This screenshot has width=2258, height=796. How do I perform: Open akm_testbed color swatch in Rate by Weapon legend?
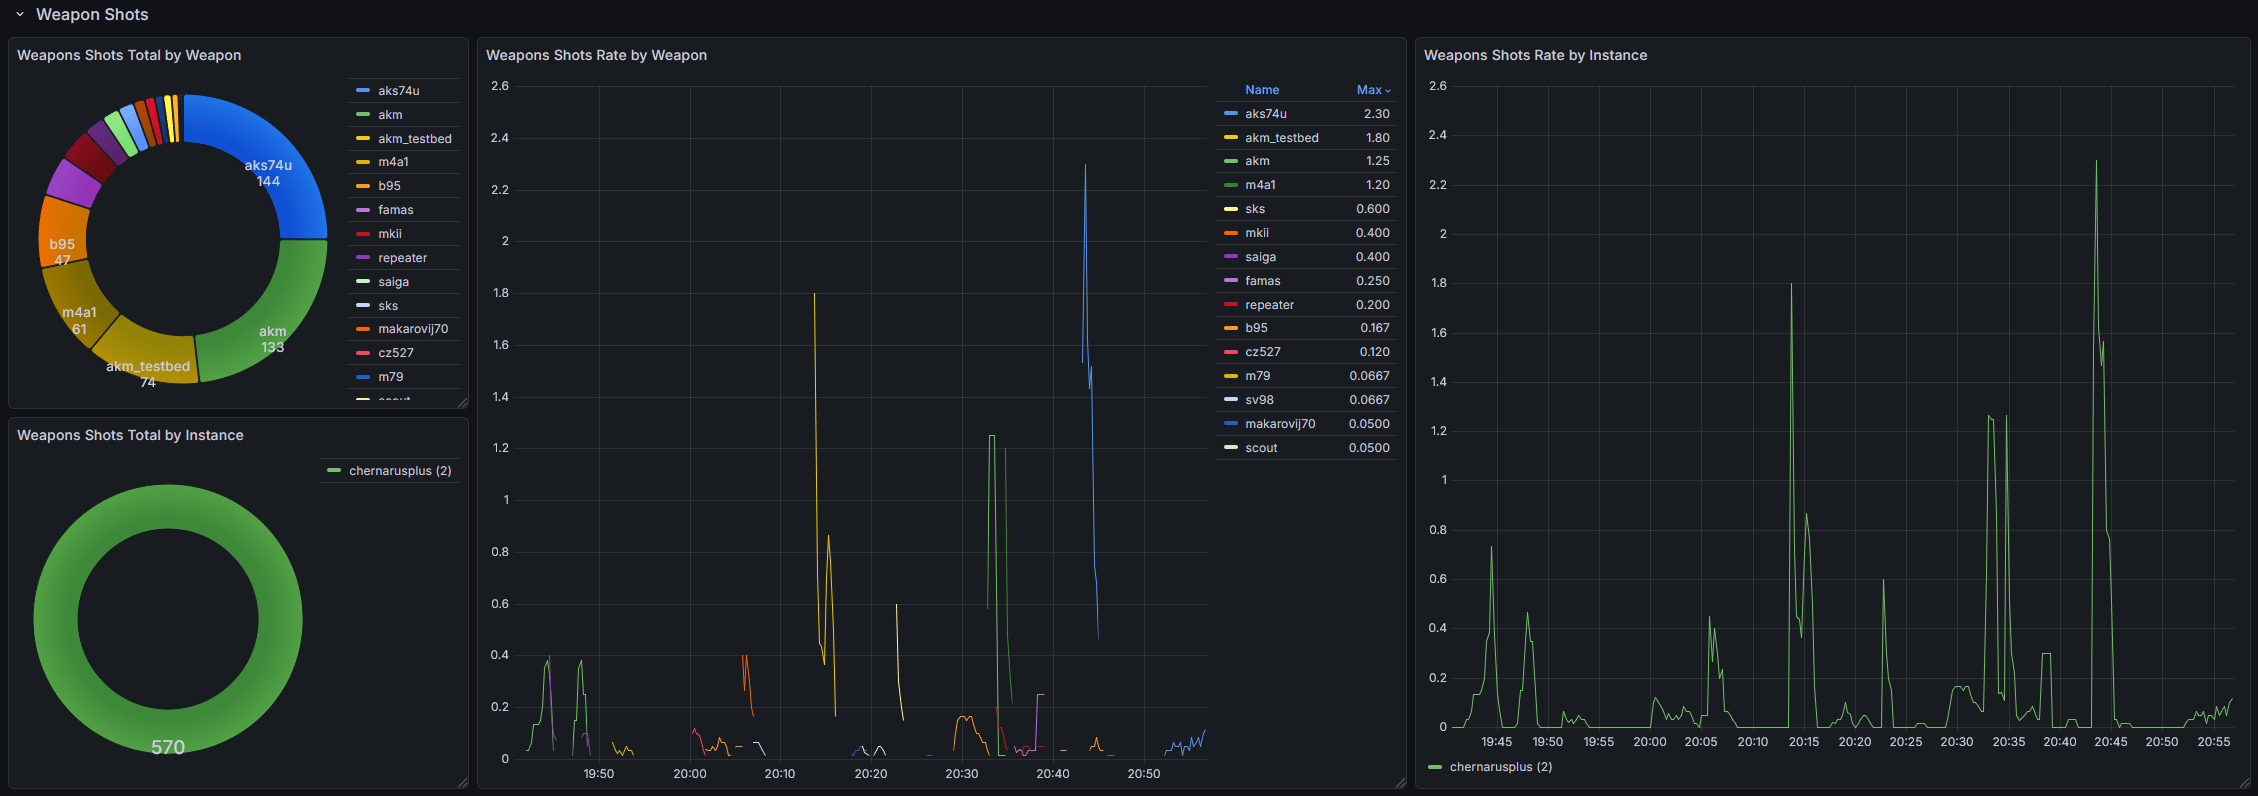(x=1231, y=138)
